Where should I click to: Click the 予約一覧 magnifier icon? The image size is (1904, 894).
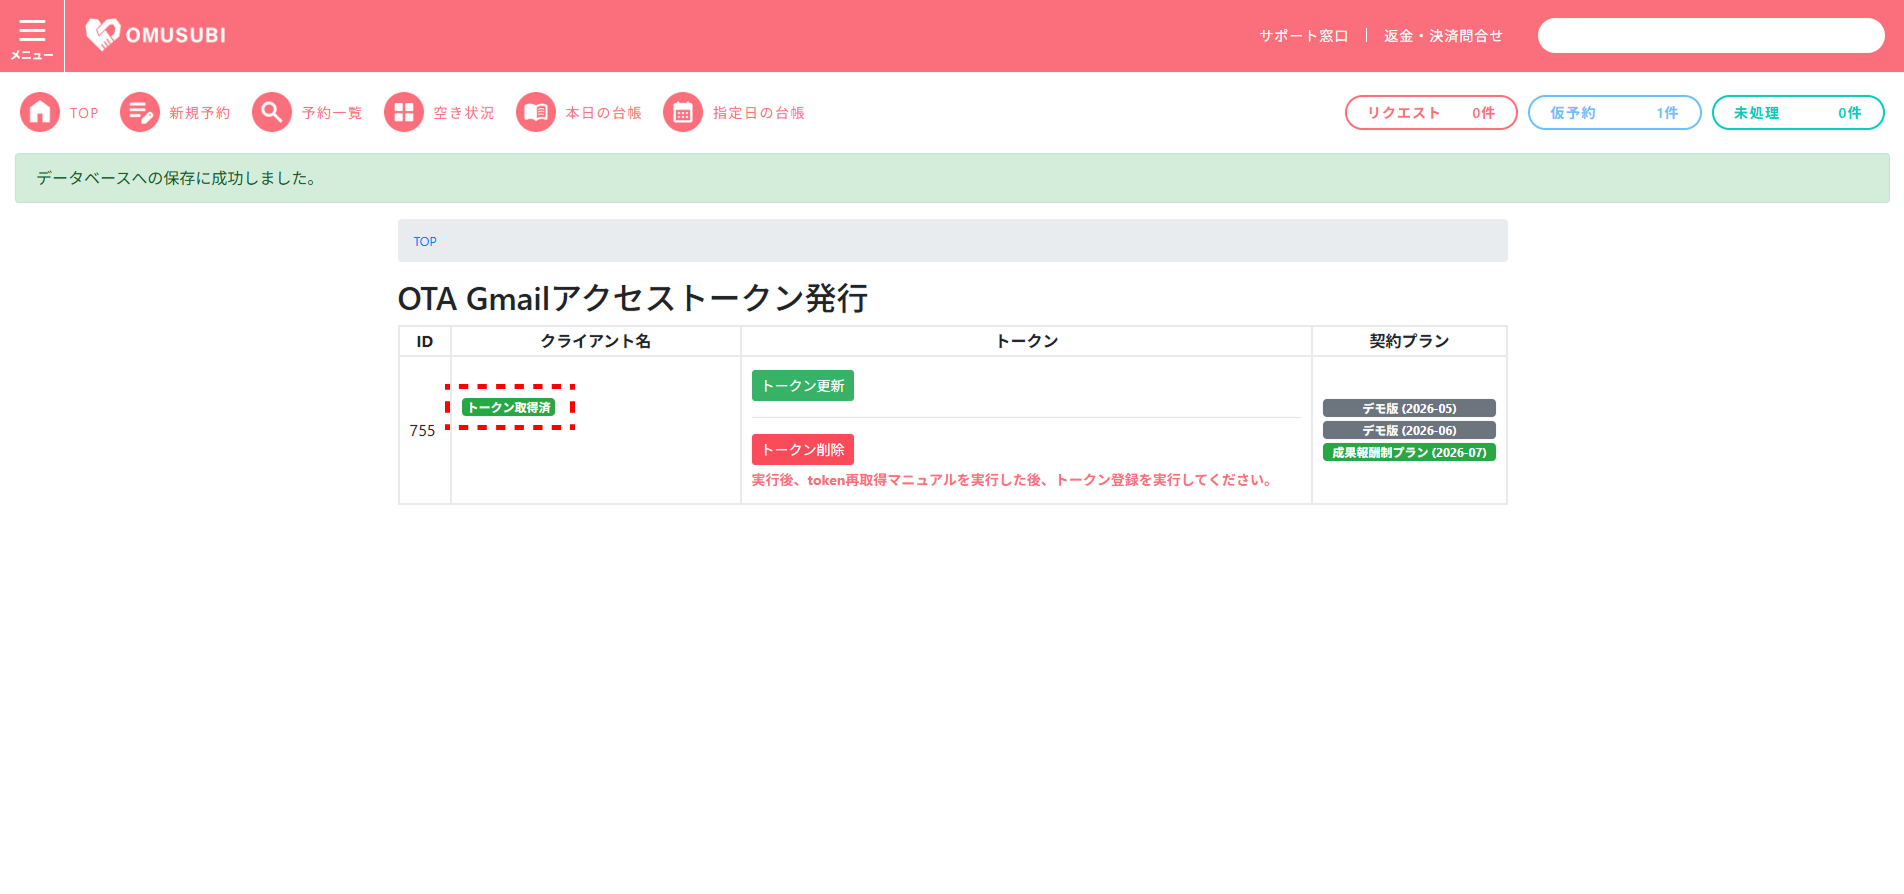pos(272,113)
